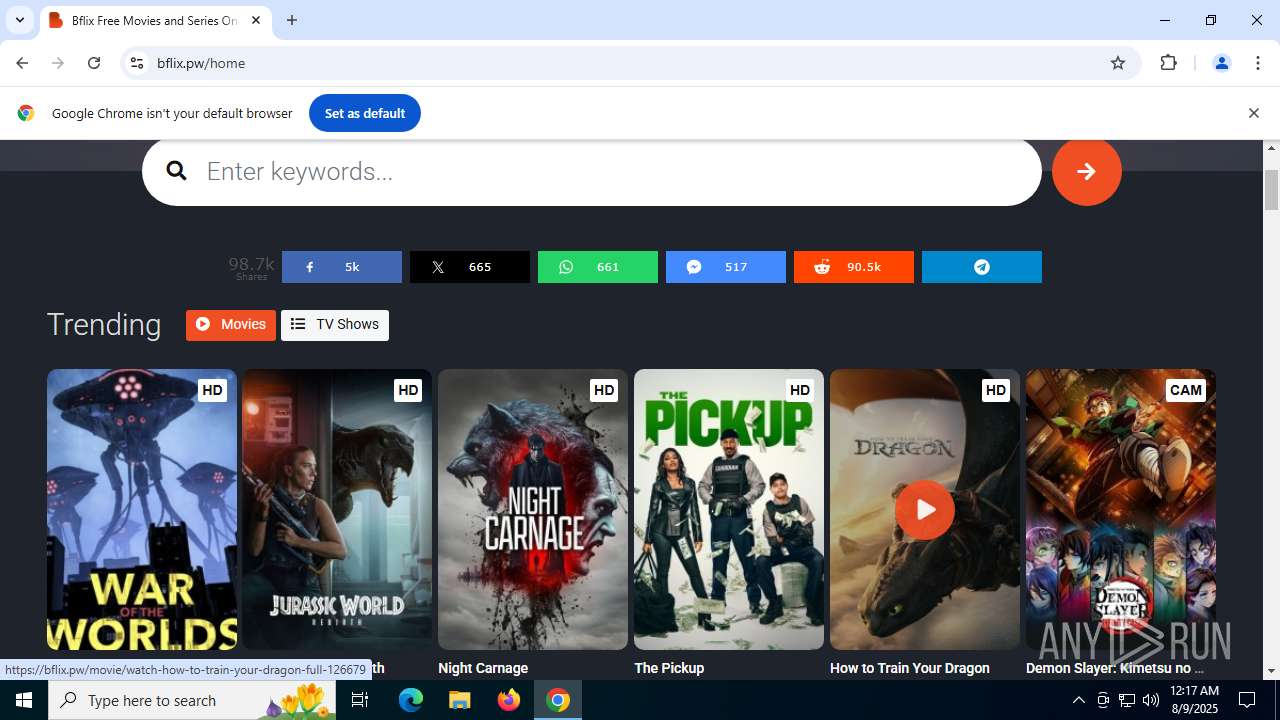The image size is (1280, 720).
Task: Click the taskbar search box
Action: (x=193, y=700)
